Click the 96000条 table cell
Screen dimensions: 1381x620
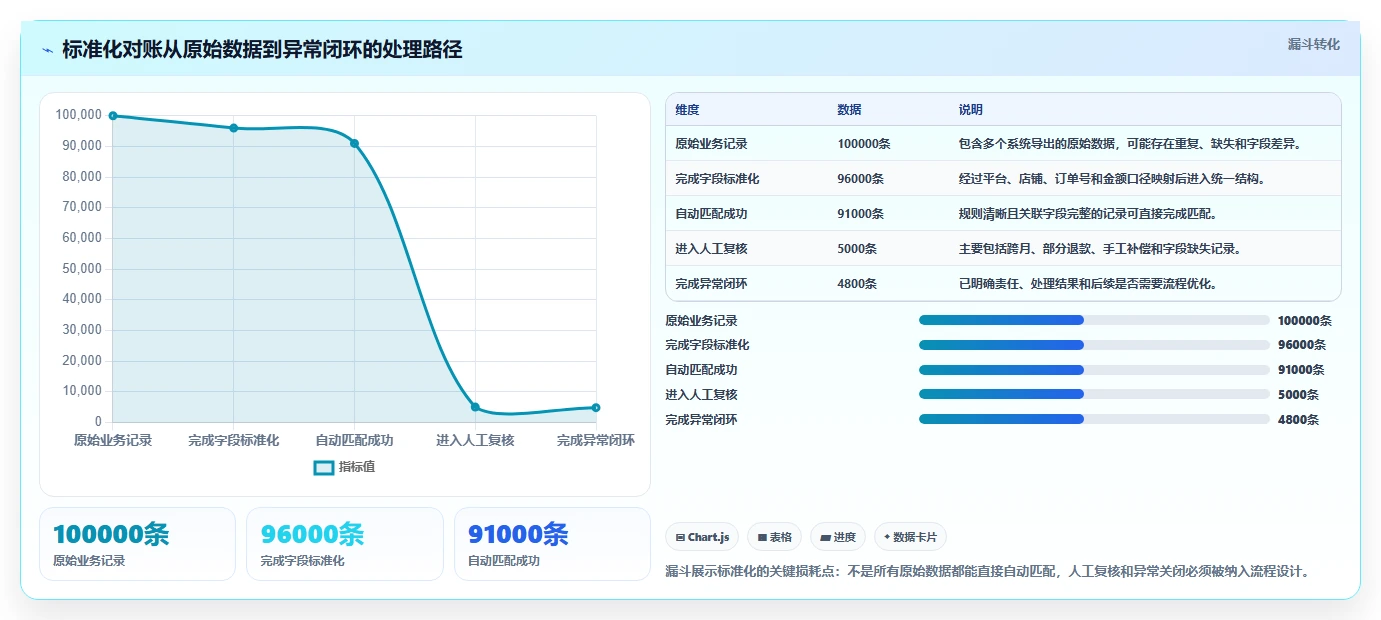coord(861,179)
